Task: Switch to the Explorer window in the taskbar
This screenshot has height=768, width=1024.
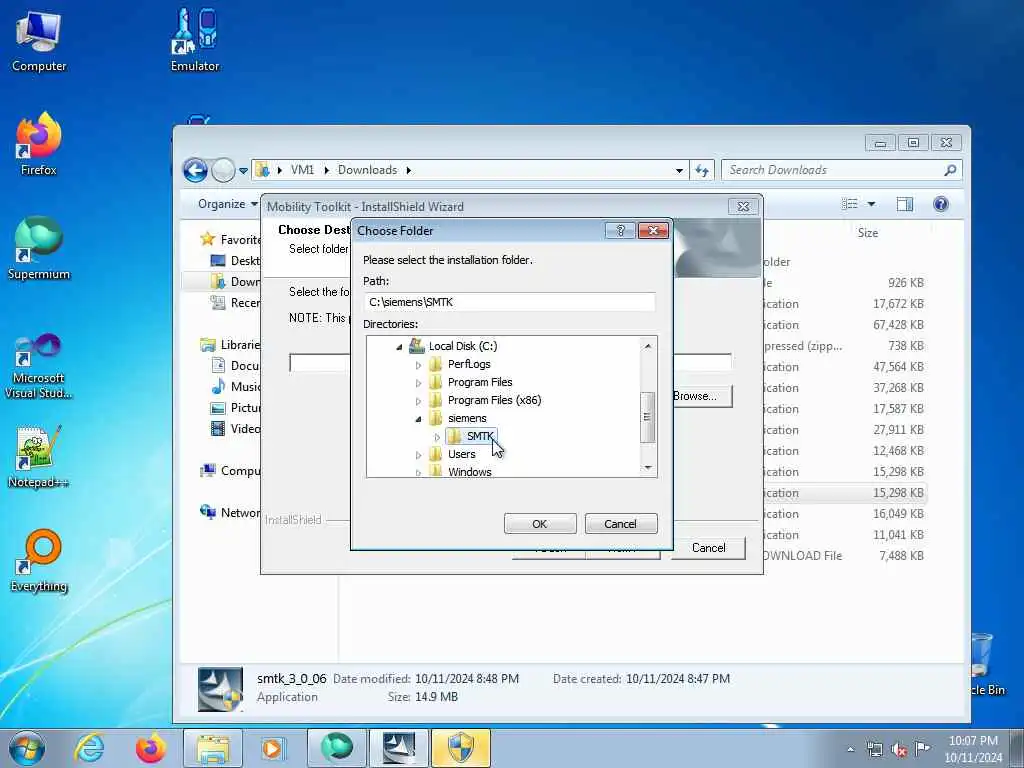Action: (x=213, y=748)
